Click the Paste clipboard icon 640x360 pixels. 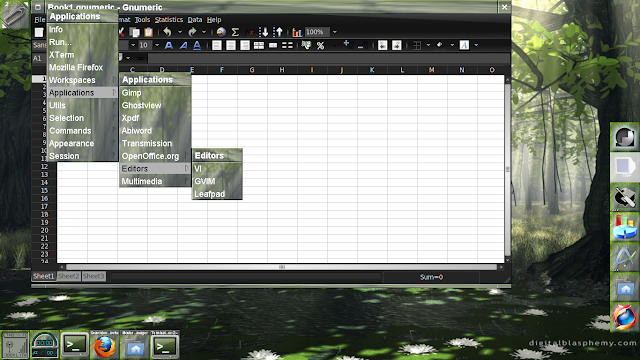tap(149, 32)
